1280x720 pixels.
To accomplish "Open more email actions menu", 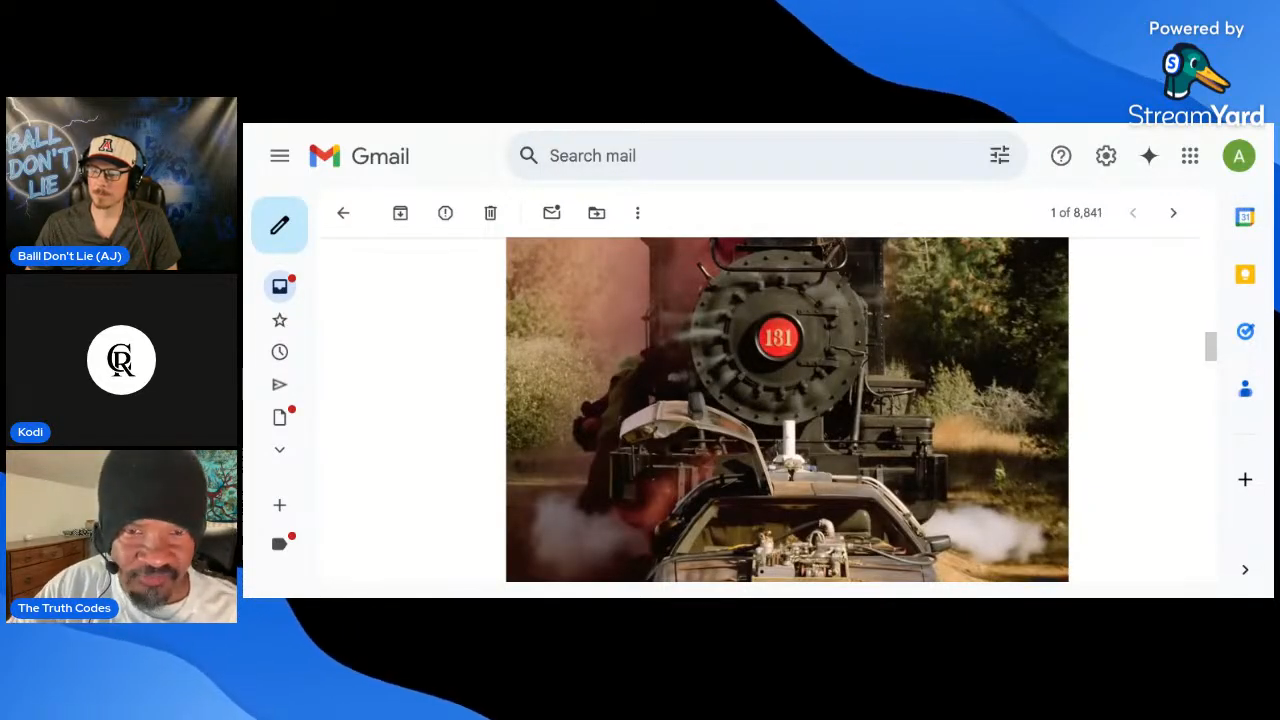I will [x=637, y=213].
